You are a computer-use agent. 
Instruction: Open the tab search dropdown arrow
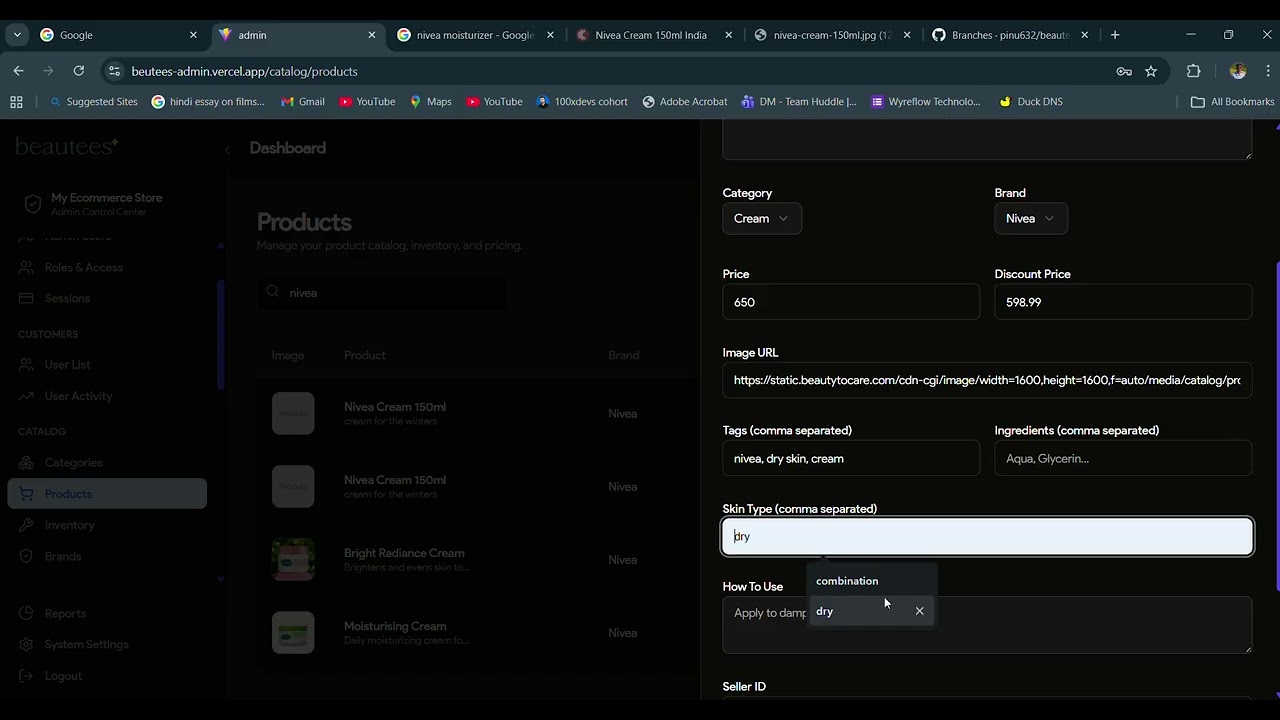coord(17,35)
